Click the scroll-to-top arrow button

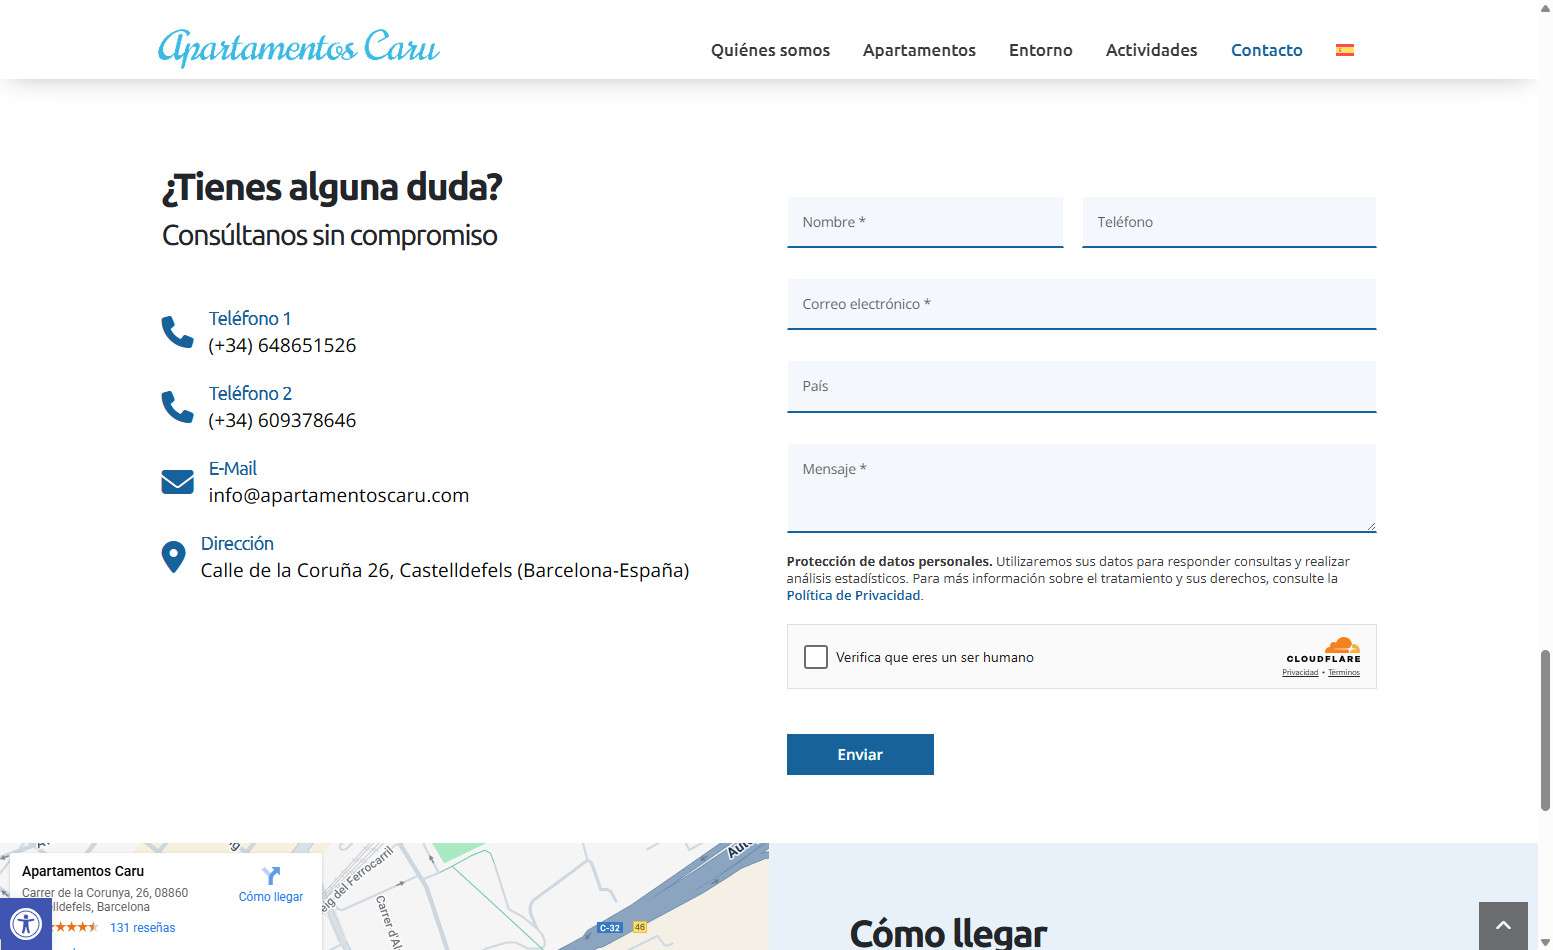click(x=1502, y=926)
